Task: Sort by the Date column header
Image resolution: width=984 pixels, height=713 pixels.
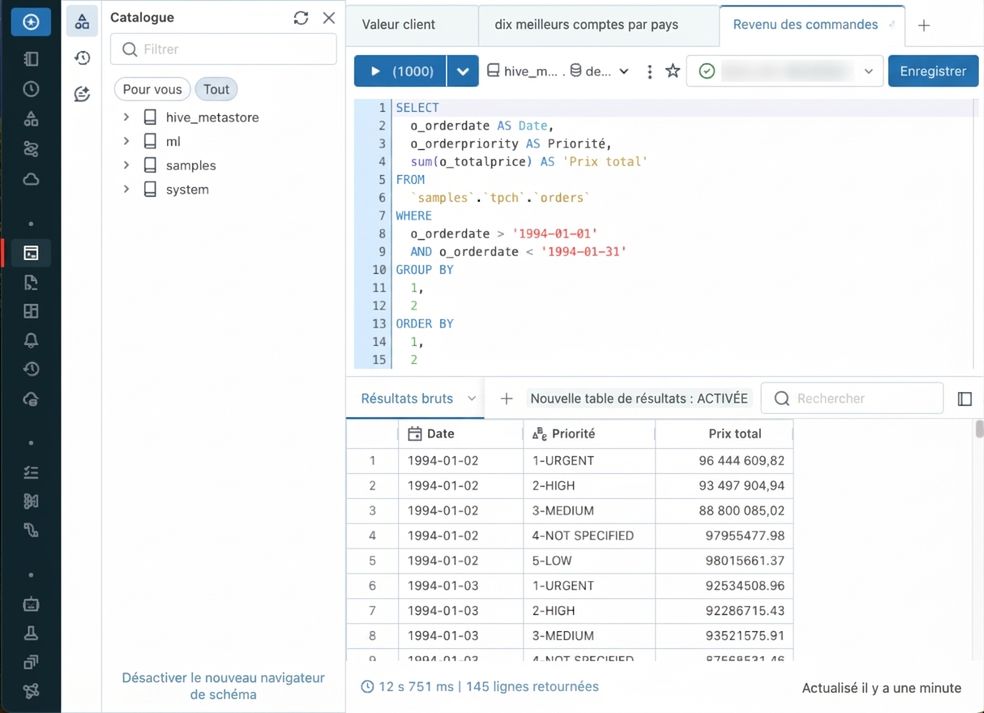Action: click(x=461, y=434)
